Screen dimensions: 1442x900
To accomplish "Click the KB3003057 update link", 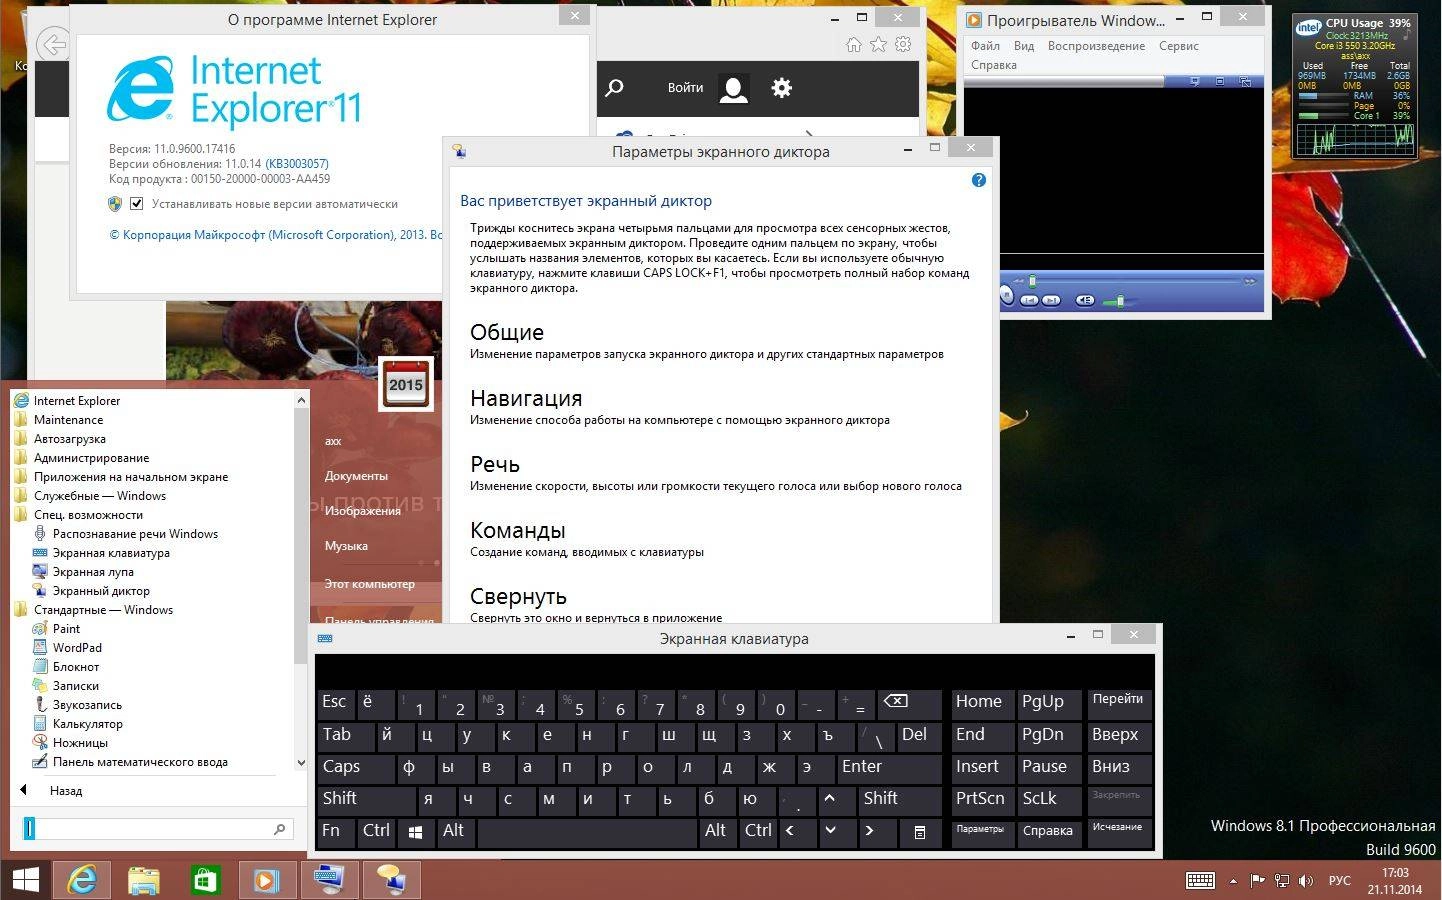I will point(297,164).
